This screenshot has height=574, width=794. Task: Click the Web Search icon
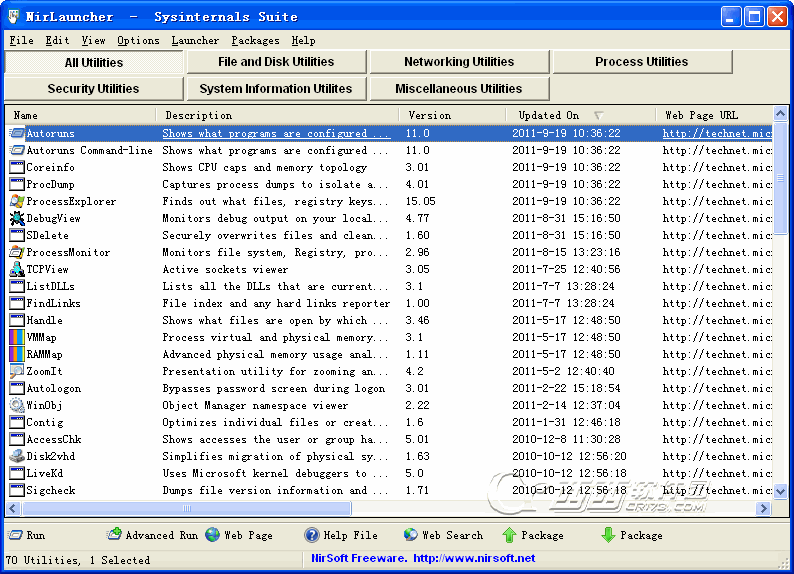(411, 535)
